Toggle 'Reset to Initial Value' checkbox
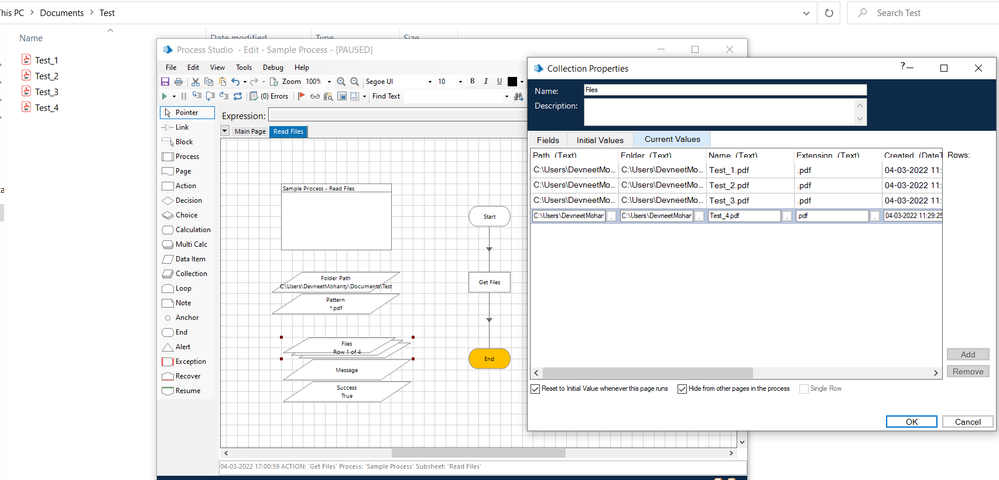The width and height of the screenshot is (999, 480). point(536,388)
